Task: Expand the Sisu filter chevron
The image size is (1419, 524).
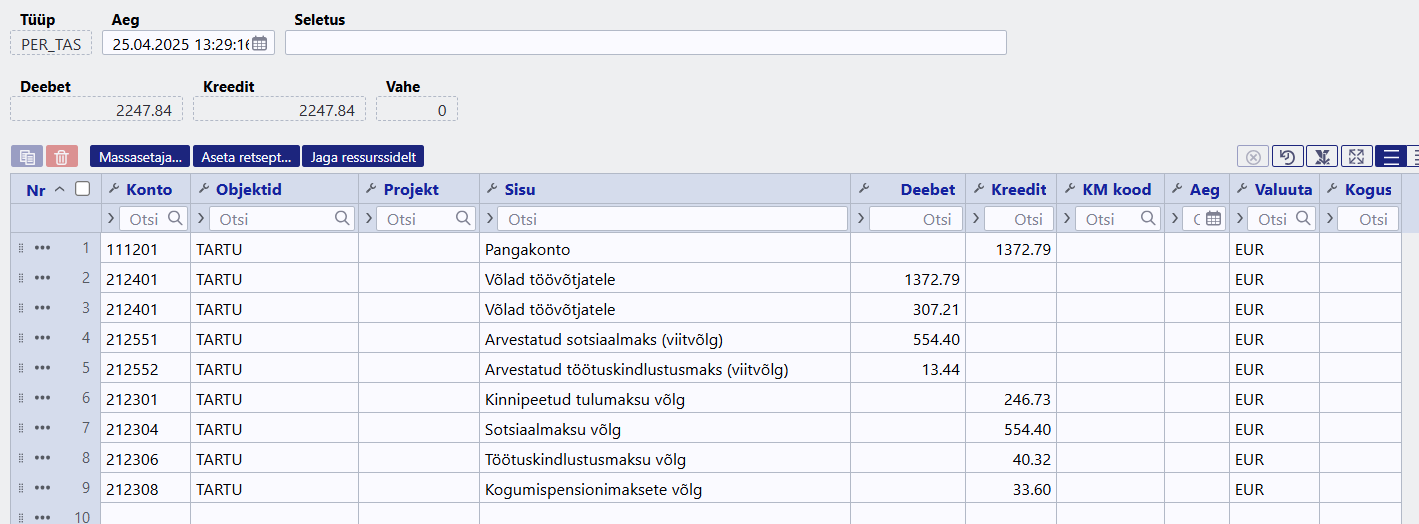Action: click(x=488, y=219)
